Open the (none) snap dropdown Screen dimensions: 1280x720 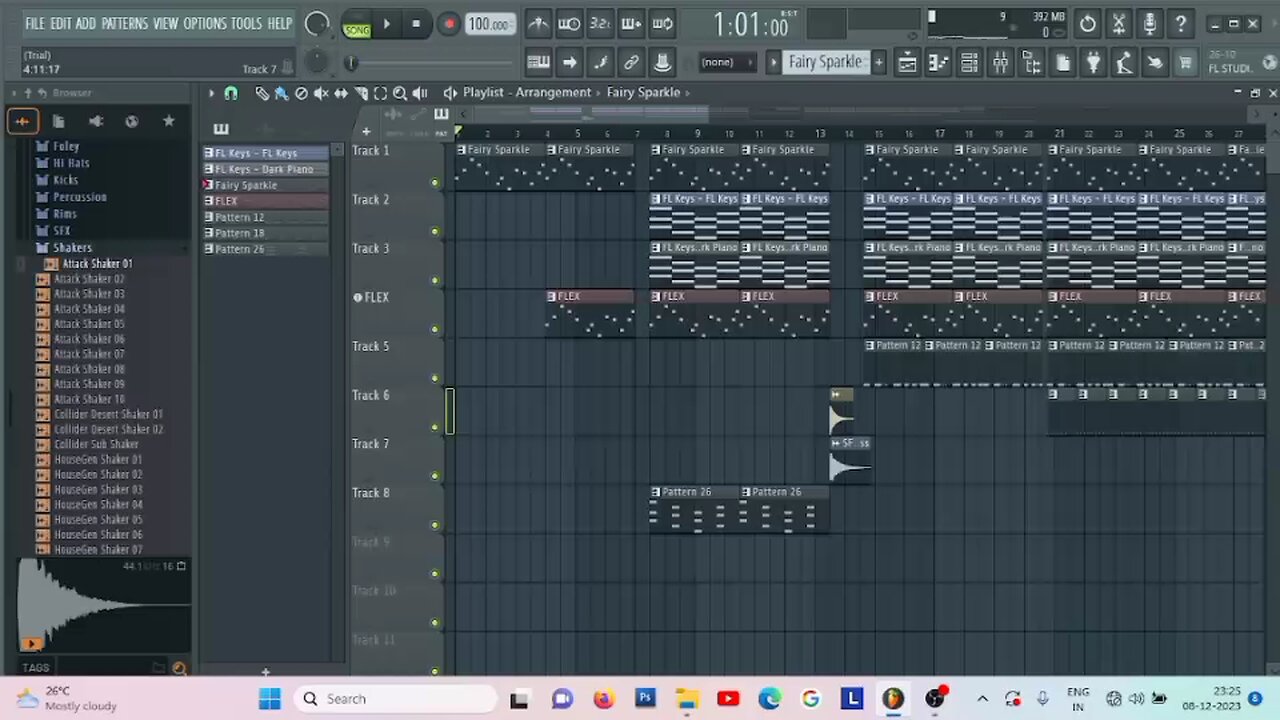click(726, 62)
